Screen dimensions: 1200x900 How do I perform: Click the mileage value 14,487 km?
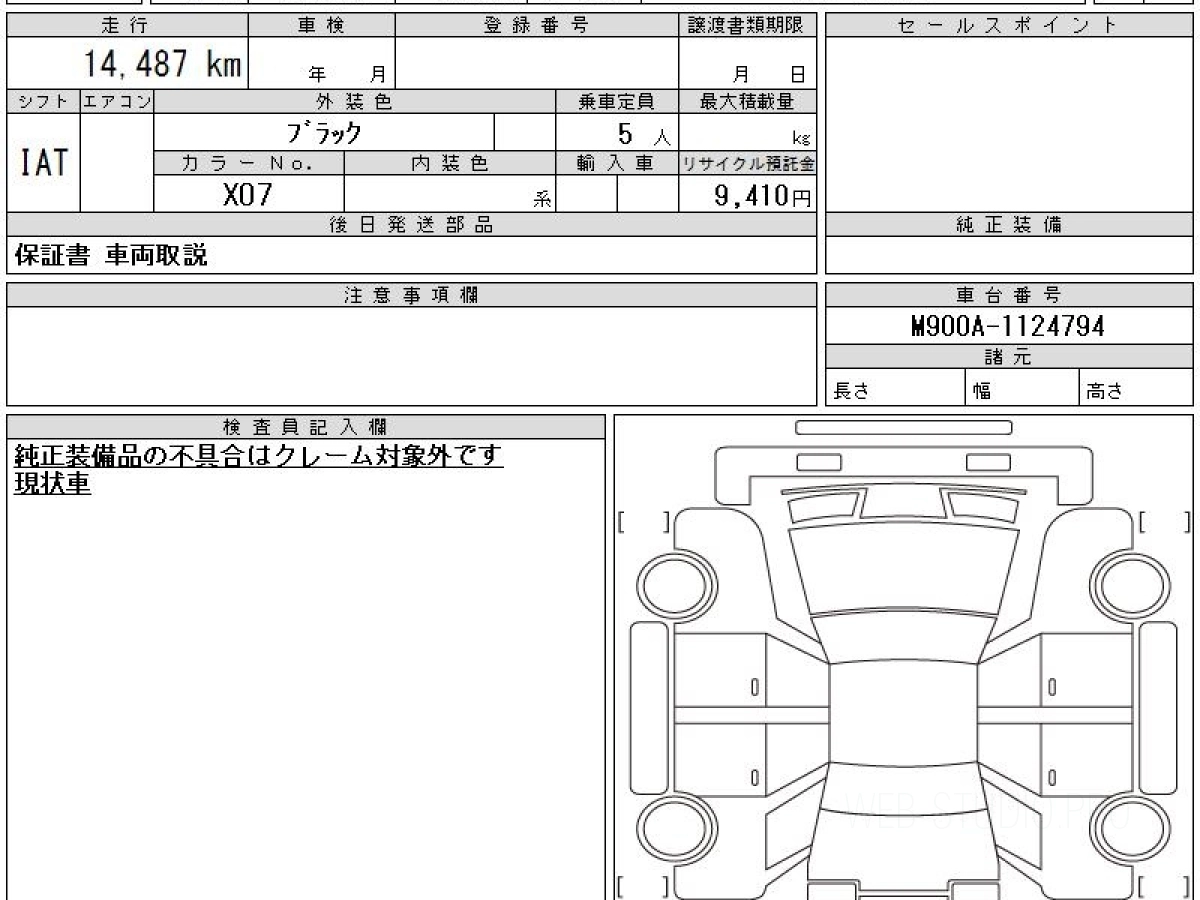162,64
